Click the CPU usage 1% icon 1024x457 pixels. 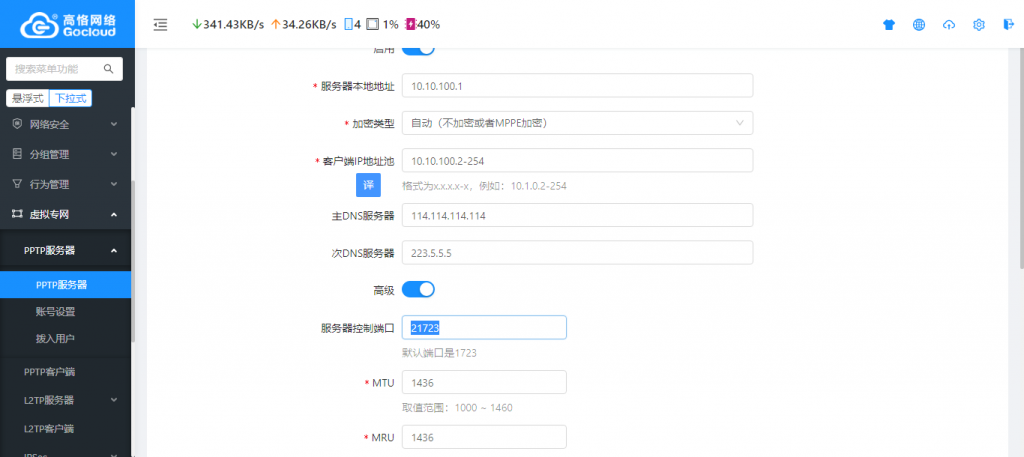click(372, 25)
